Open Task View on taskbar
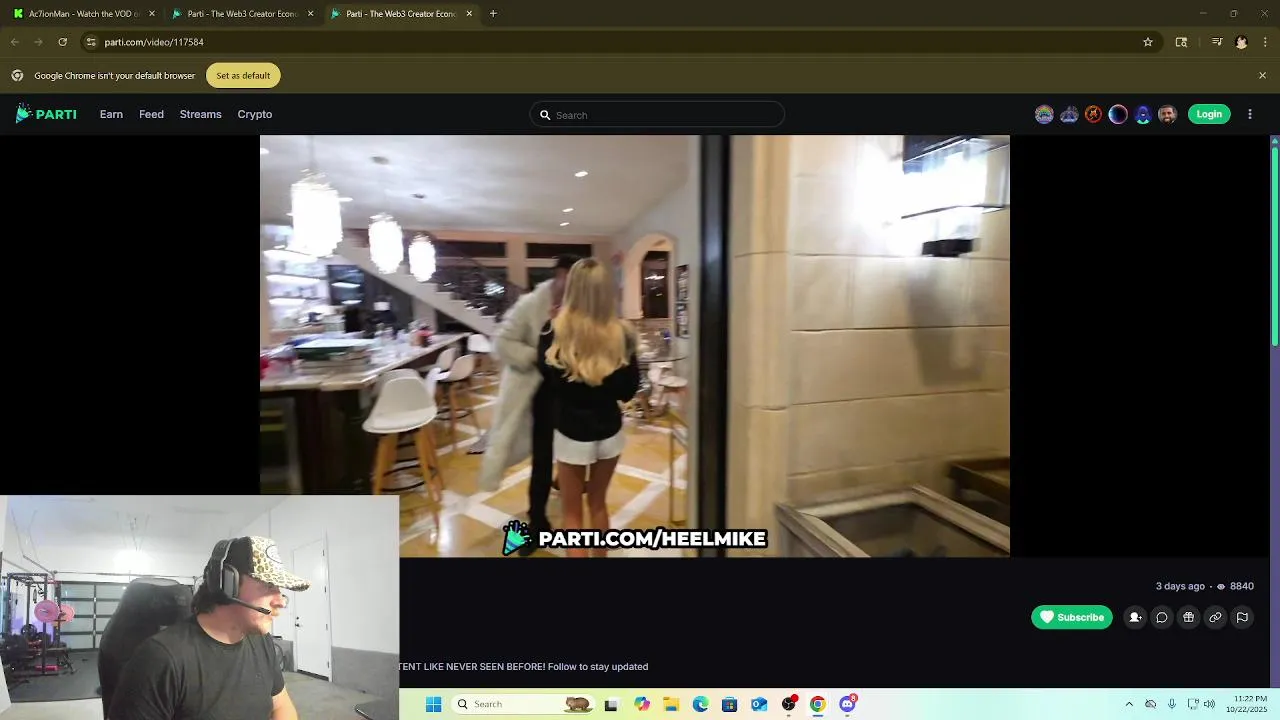 point(611,704)
